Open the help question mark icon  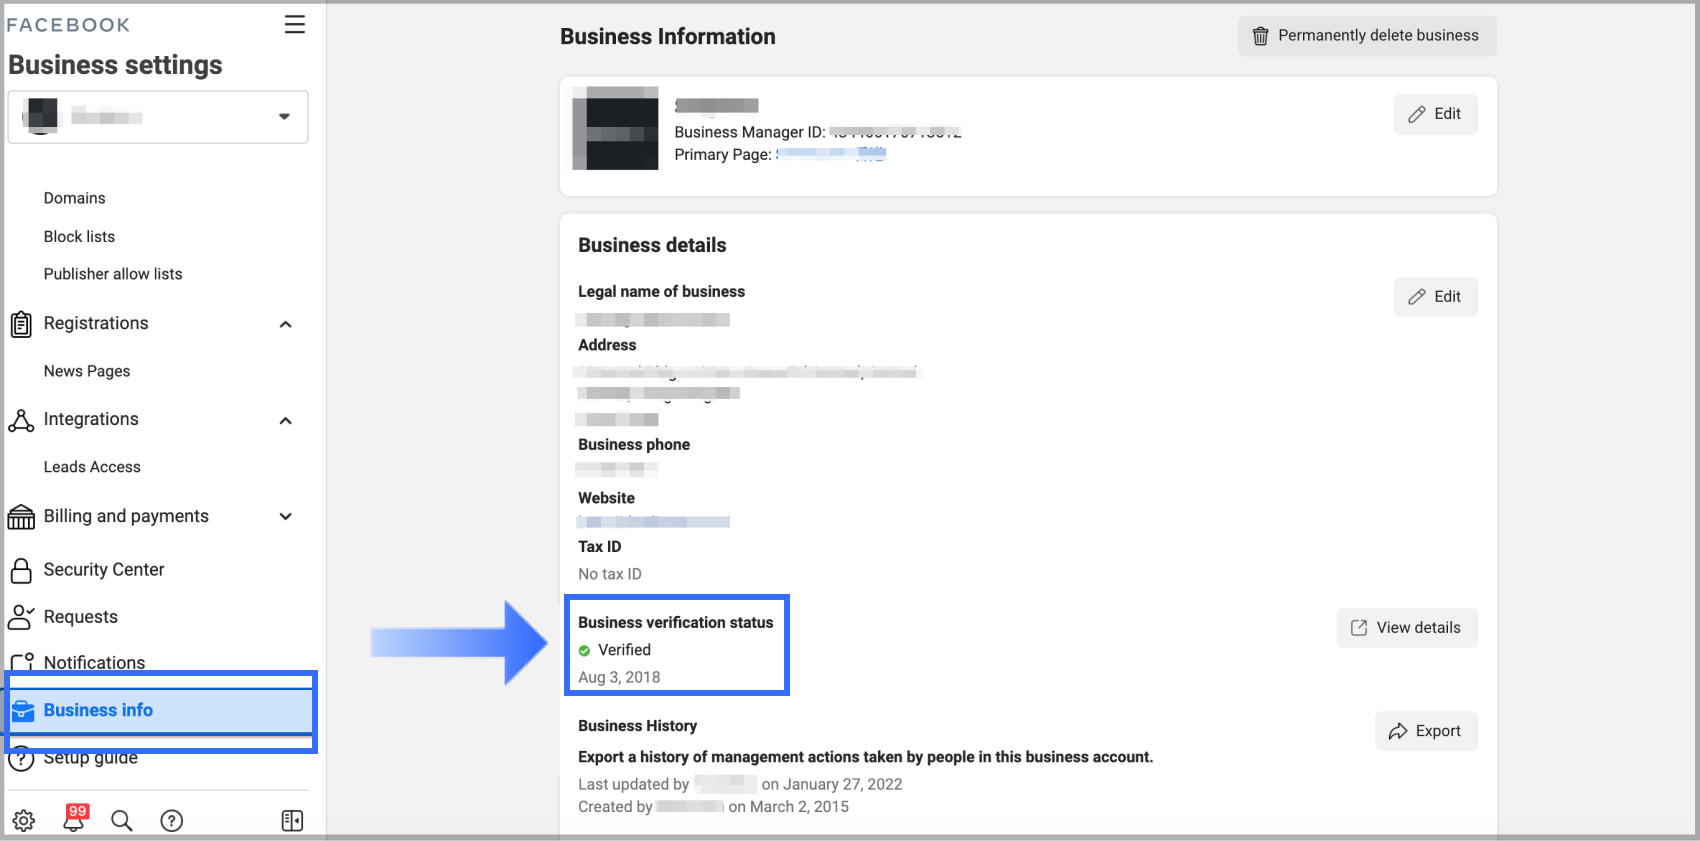[172, 821]
